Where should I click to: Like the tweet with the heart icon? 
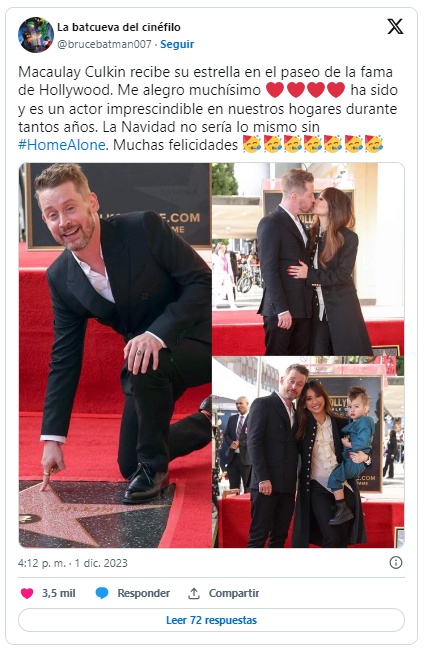[27, 593]
